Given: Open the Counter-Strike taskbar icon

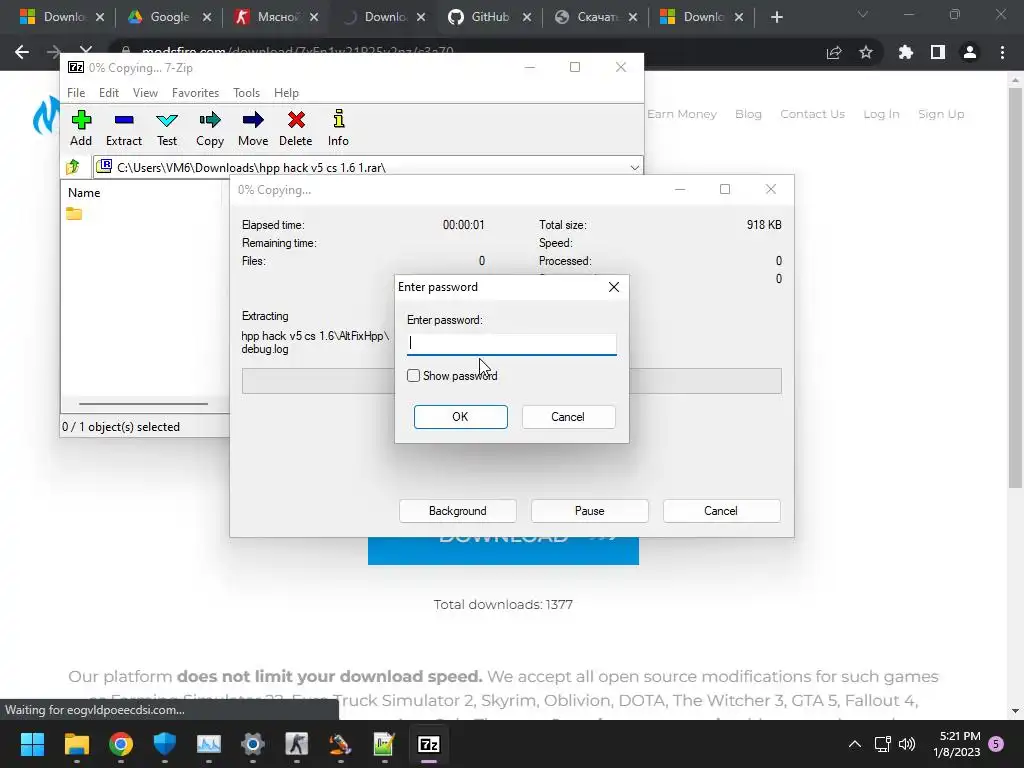Looking at the screenshot, I should tap(296, 744).
